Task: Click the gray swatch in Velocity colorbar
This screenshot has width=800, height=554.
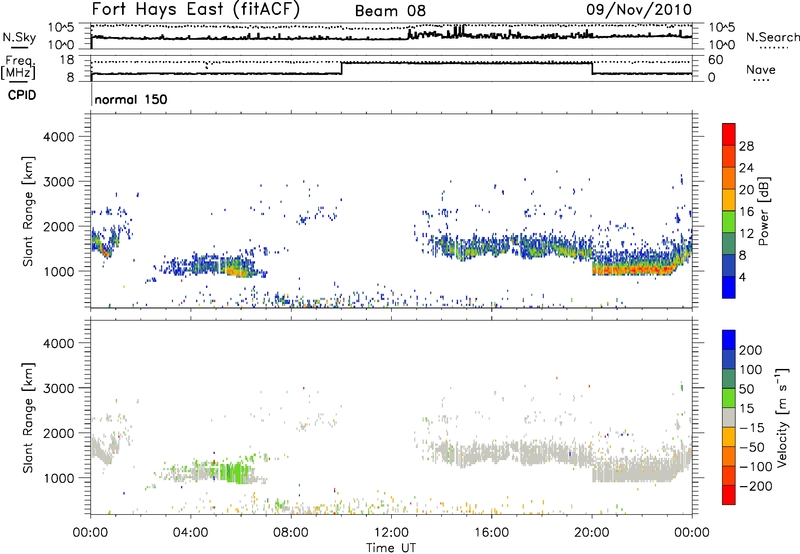Action: click(x=729, y=417)
